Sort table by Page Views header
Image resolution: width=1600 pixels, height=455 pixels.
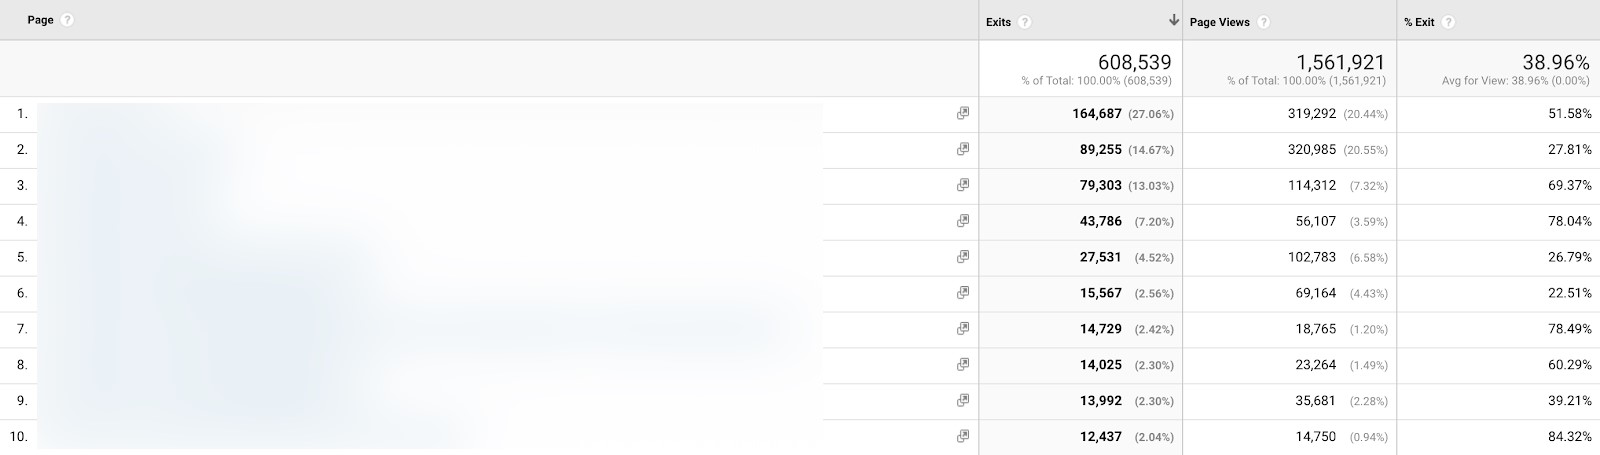[x=1219, y=22]
